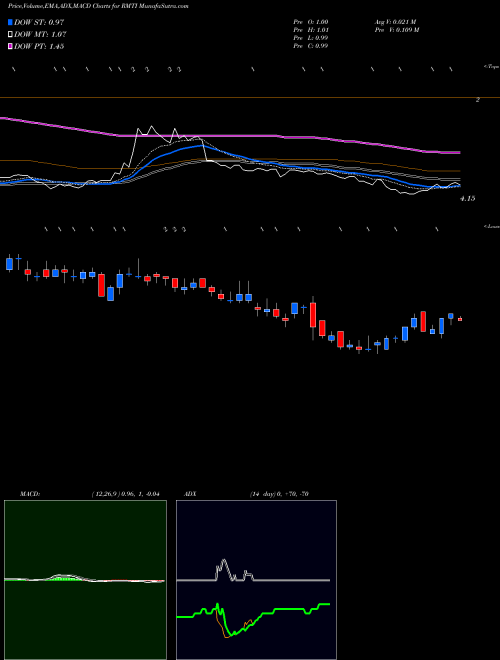
Task: Click the 'Pre O: 1.00' value
Action: click(311, 22)
